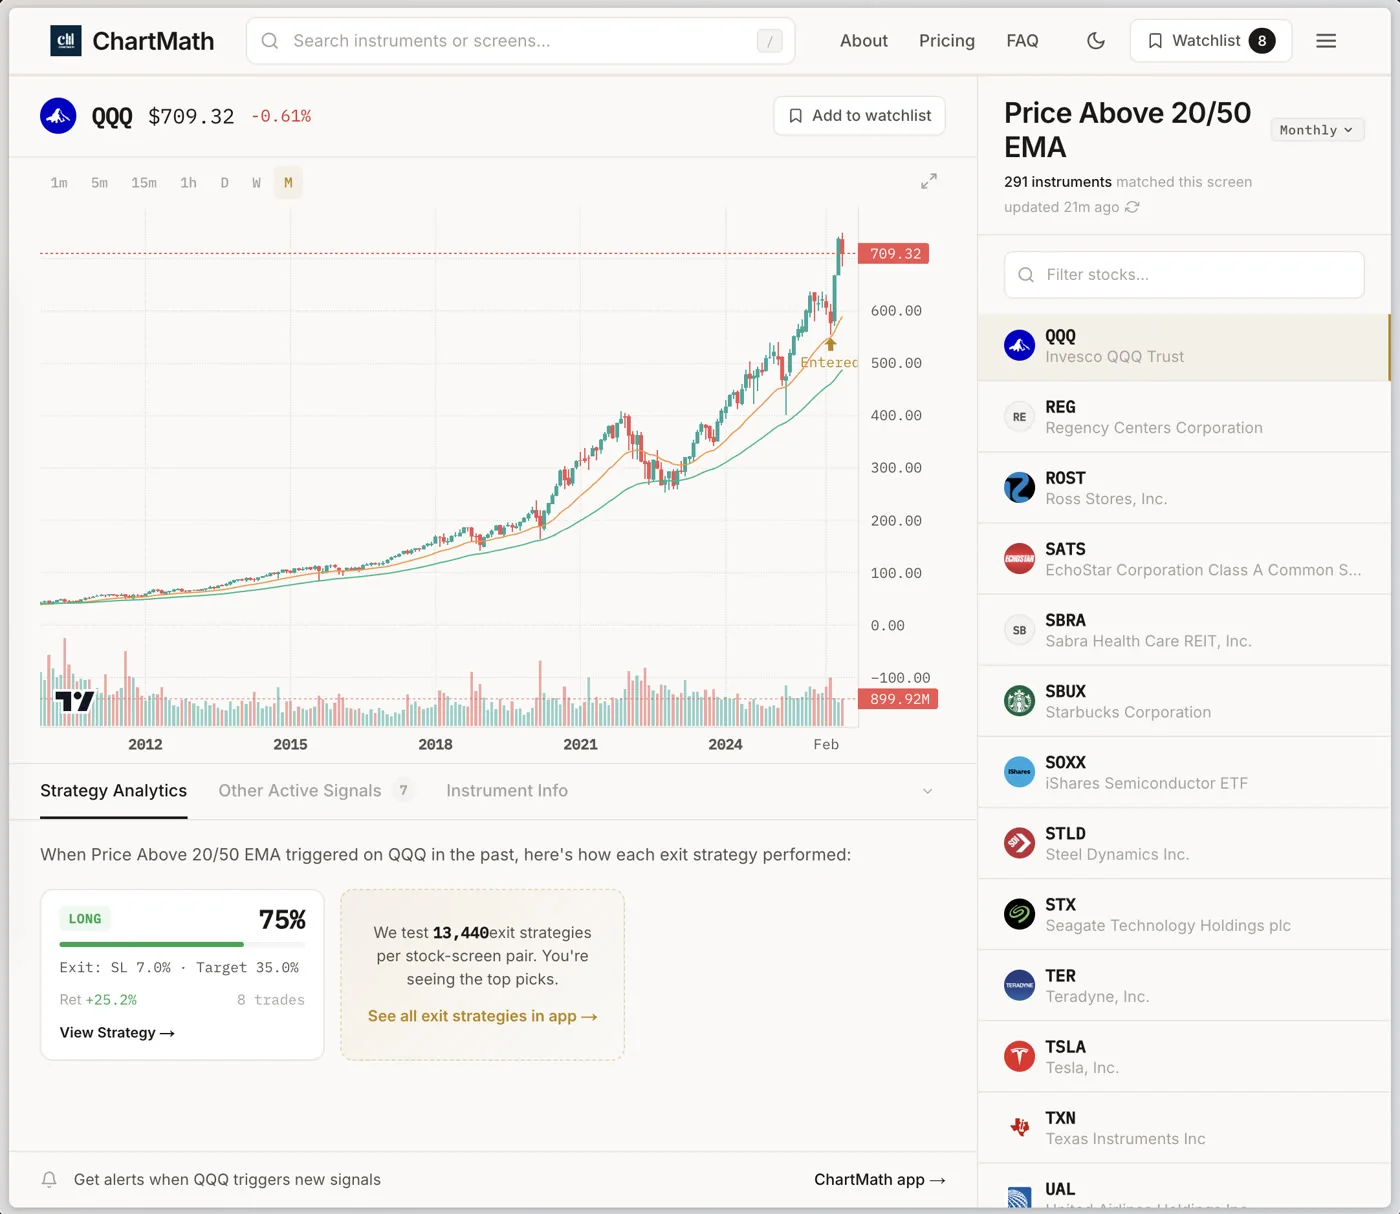Open the hamburger menu icon
The height and width of the screenshot is (1214, 1400).
[x=1326, y=41]
